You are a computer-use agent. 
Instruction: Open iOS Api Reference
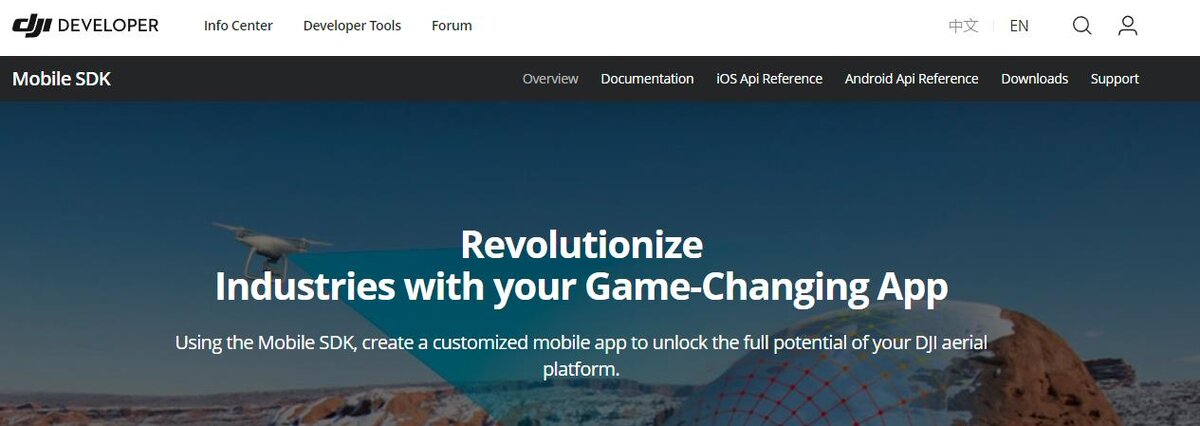coord(769,78)
